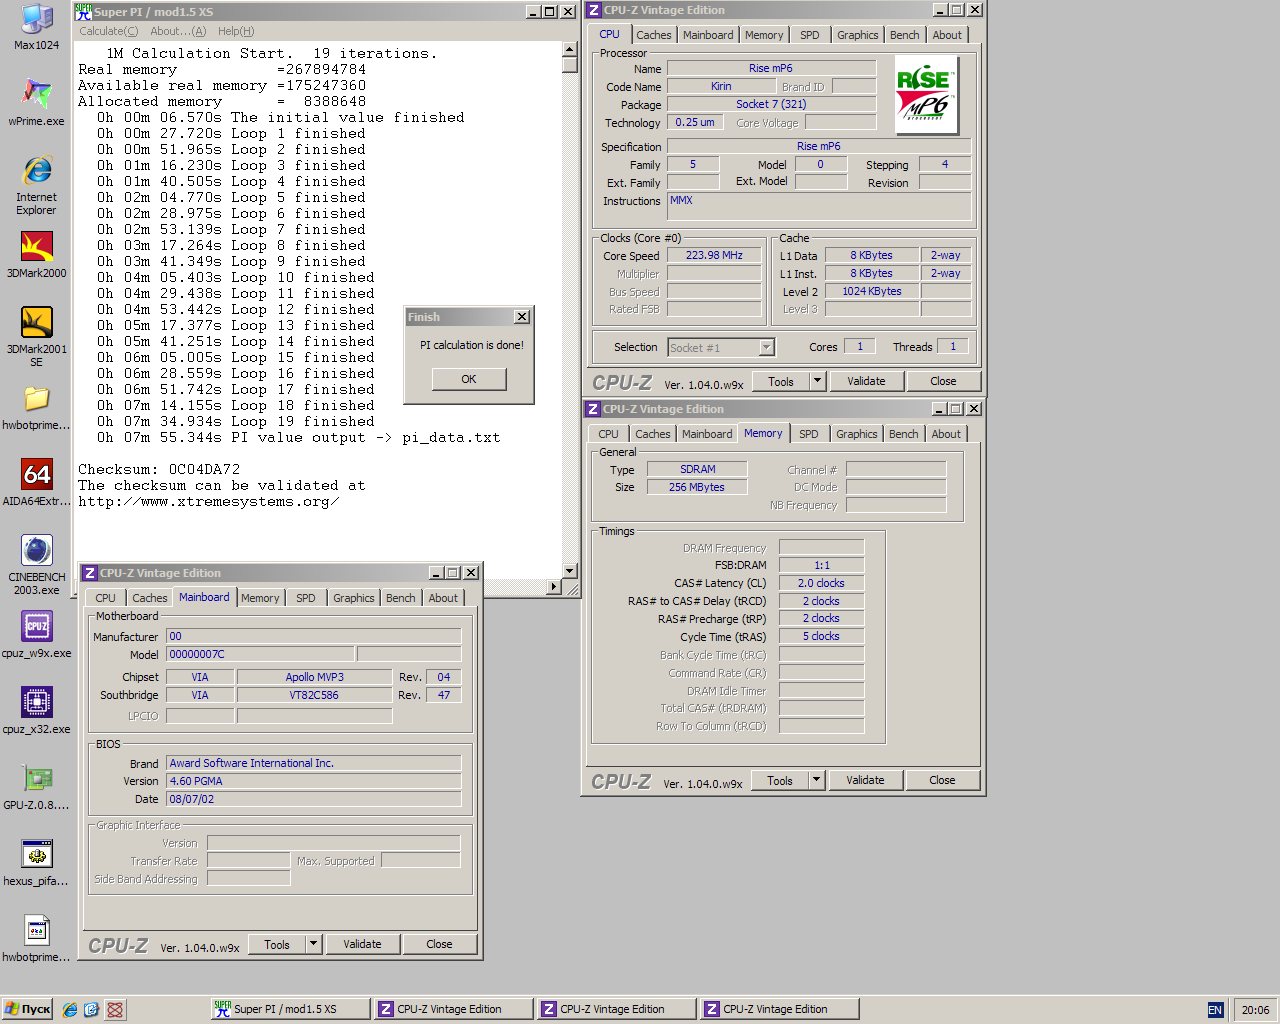Select the hexus_pifast desktop icon

(37, 863)
